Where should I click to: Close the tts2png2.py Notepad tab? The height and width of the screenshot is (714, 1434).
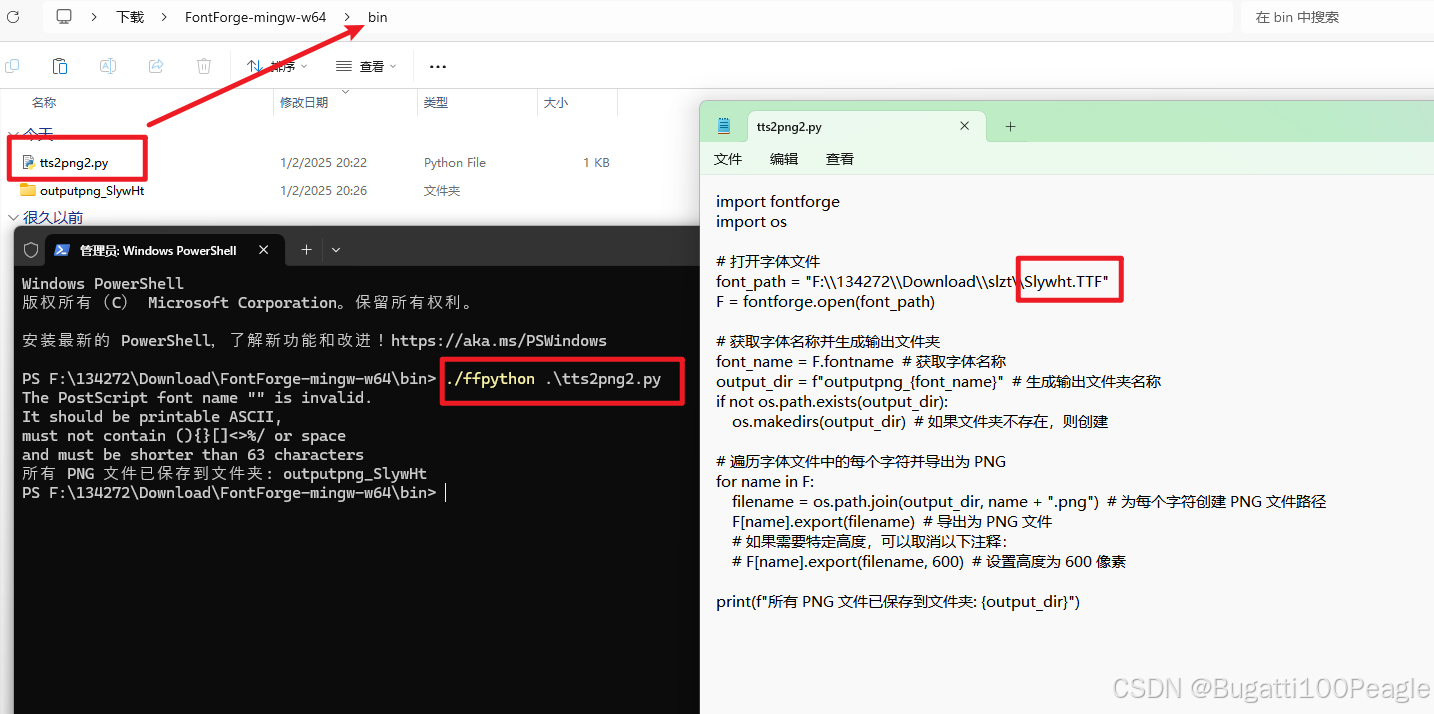pos(965,127)
